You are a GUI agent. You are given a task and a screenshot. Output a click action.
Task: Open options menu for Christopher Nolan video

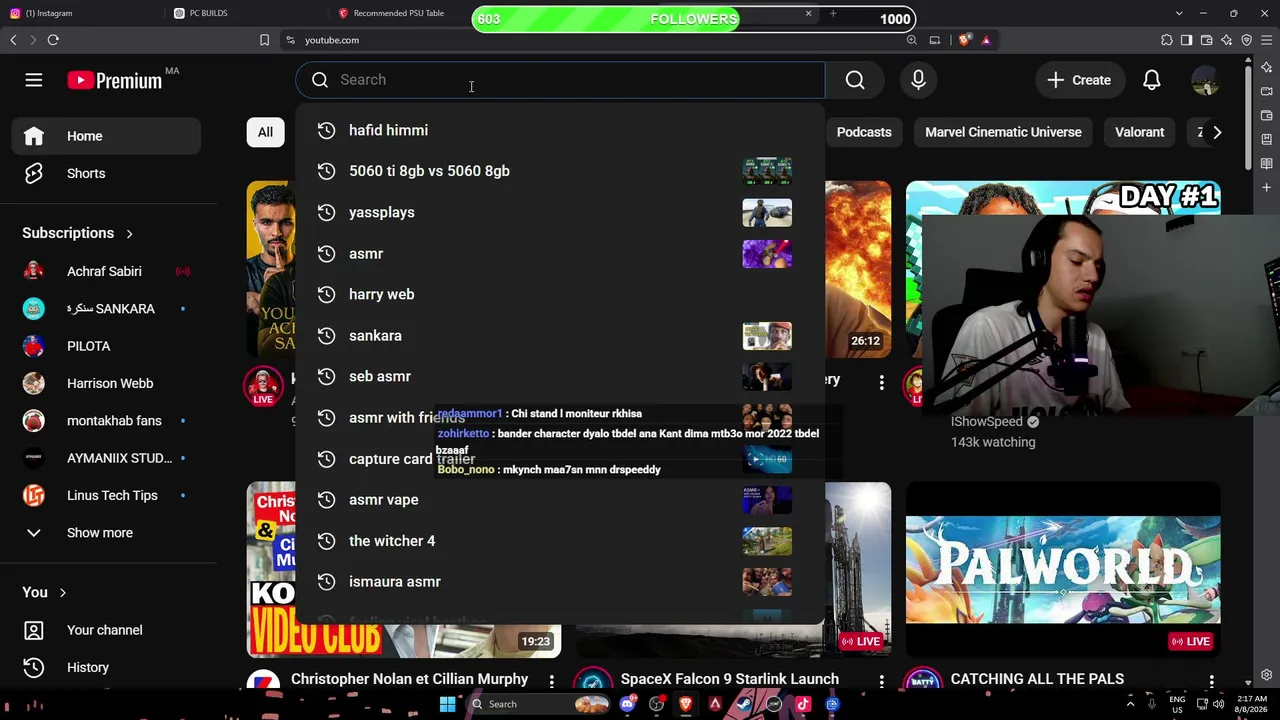click(x=551, y=681)
